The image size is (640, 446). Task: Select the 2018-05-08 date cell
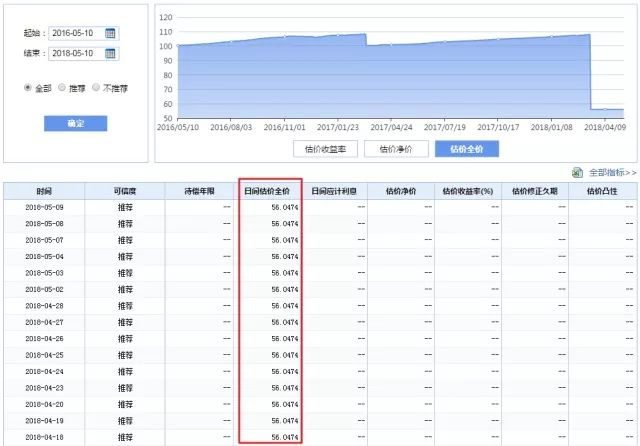click(x=44, y=224)
